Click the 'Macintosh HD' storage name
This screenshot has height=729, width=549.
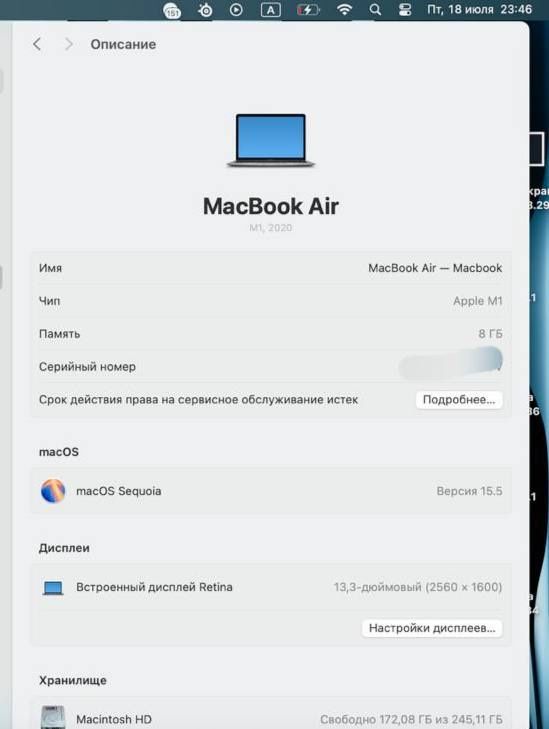tap(114, 719)
